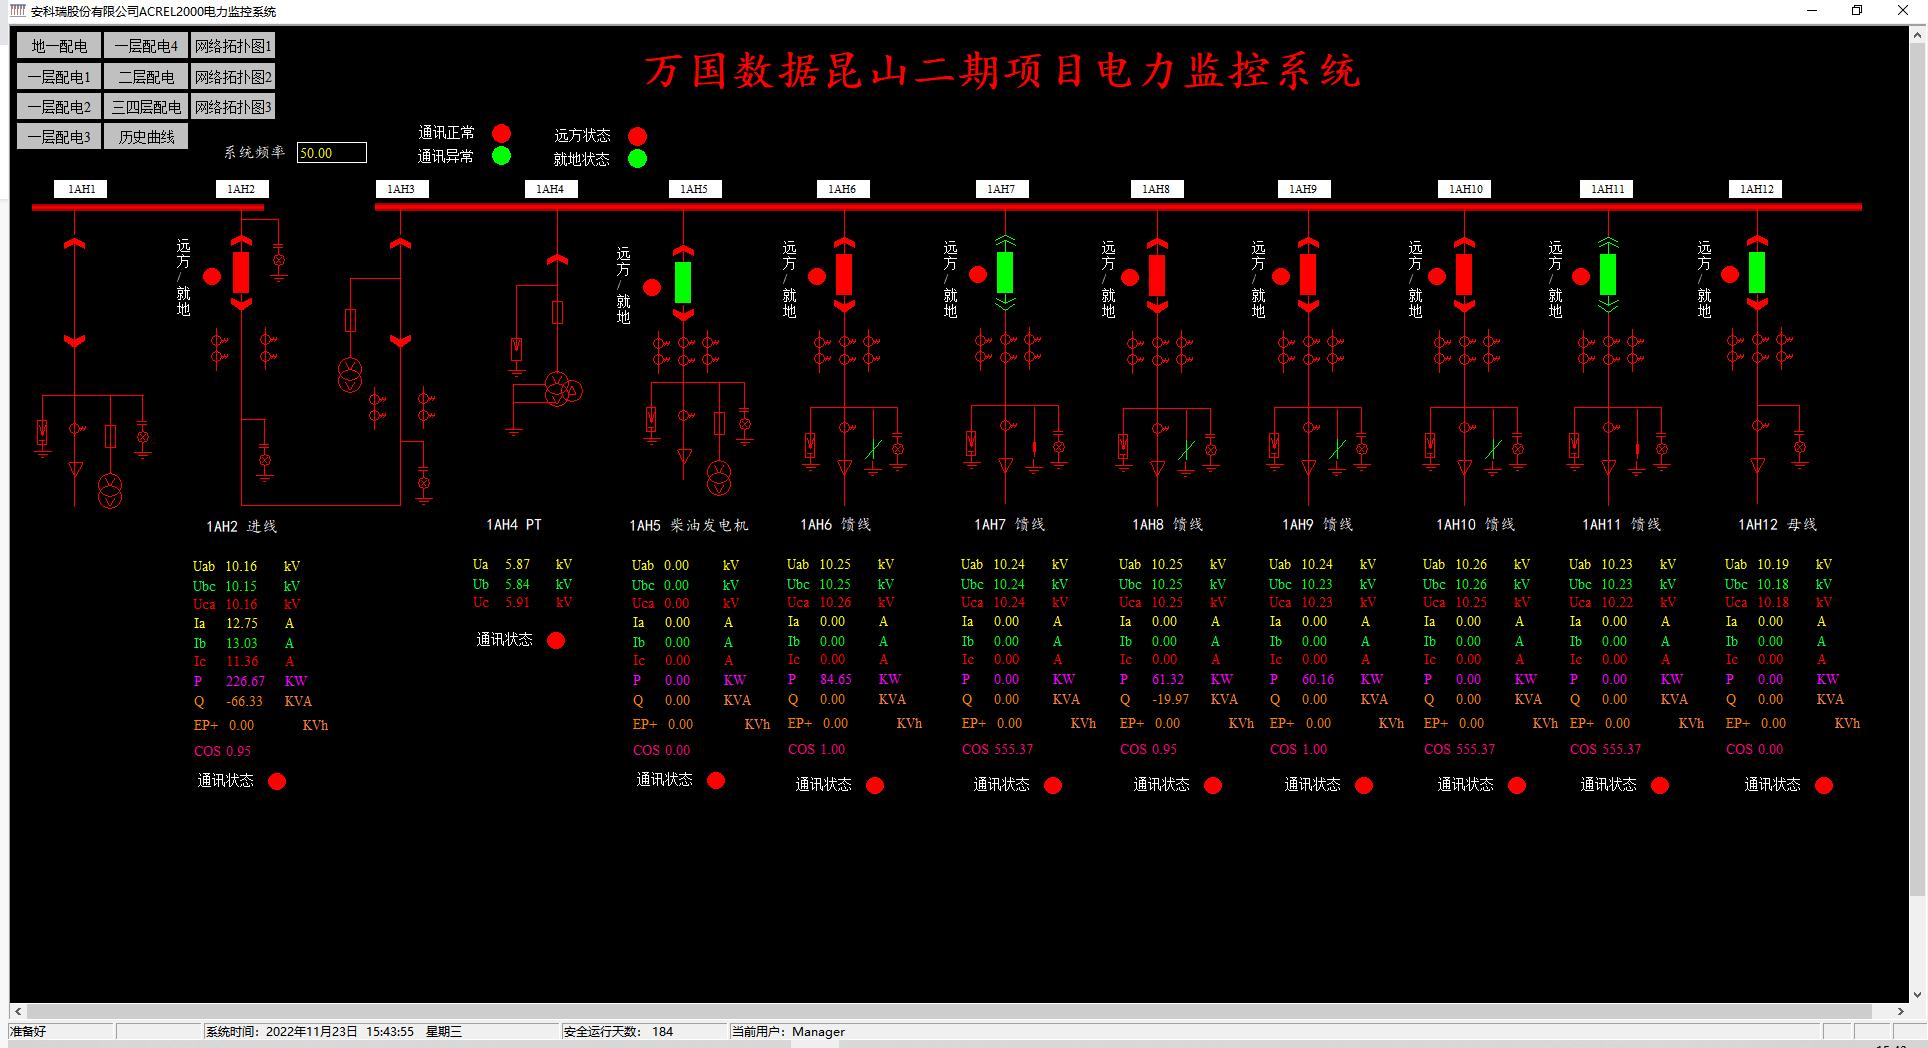
Task: Click 1AH6 馈线 通讯状态 indicator
Action: (875, 786)
